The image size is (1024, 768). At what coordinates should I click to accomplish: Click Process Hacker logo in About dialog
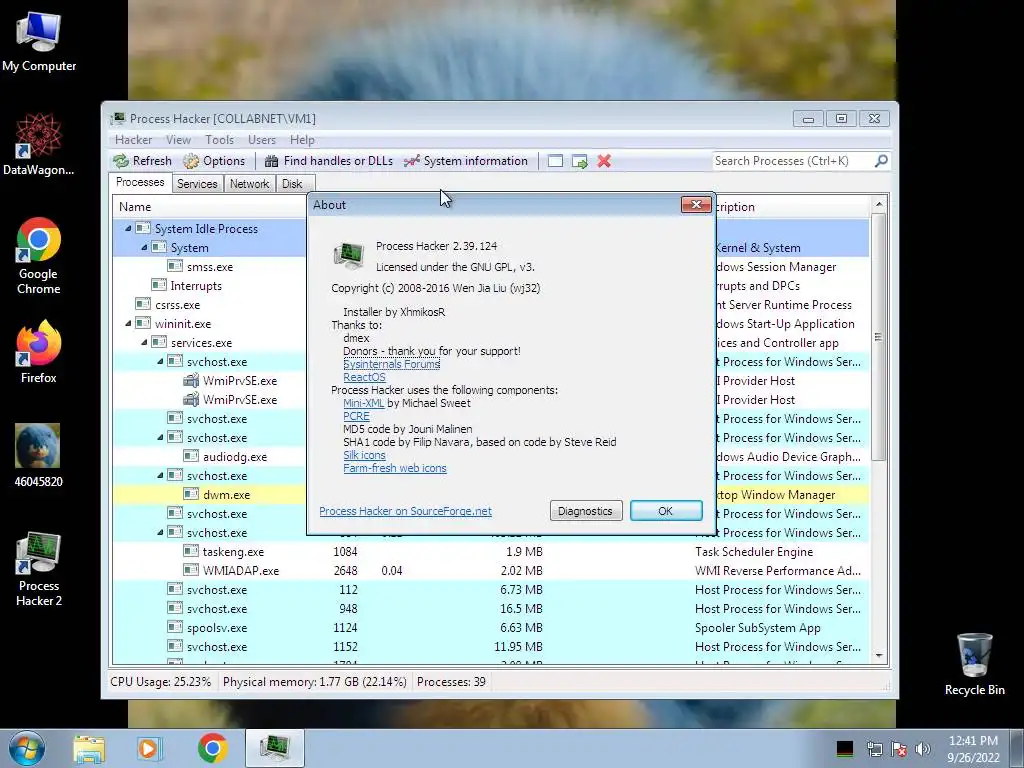tap(348, 255)
